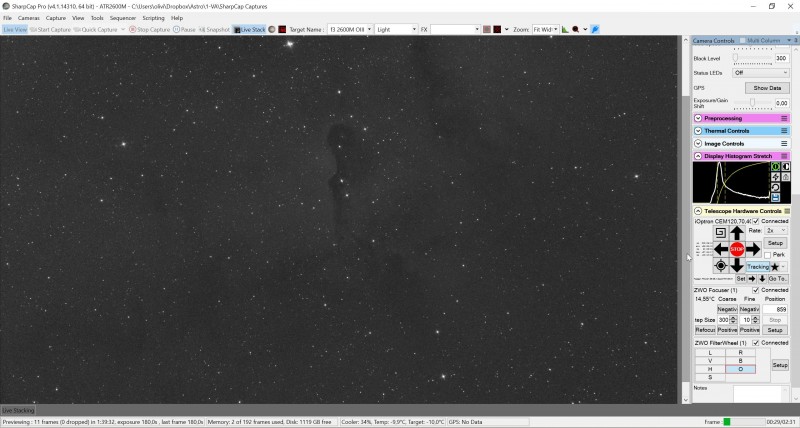800x428 pixels.
Task: Open the Preprocessing panel hamburger menu
Action: (784, 118)
